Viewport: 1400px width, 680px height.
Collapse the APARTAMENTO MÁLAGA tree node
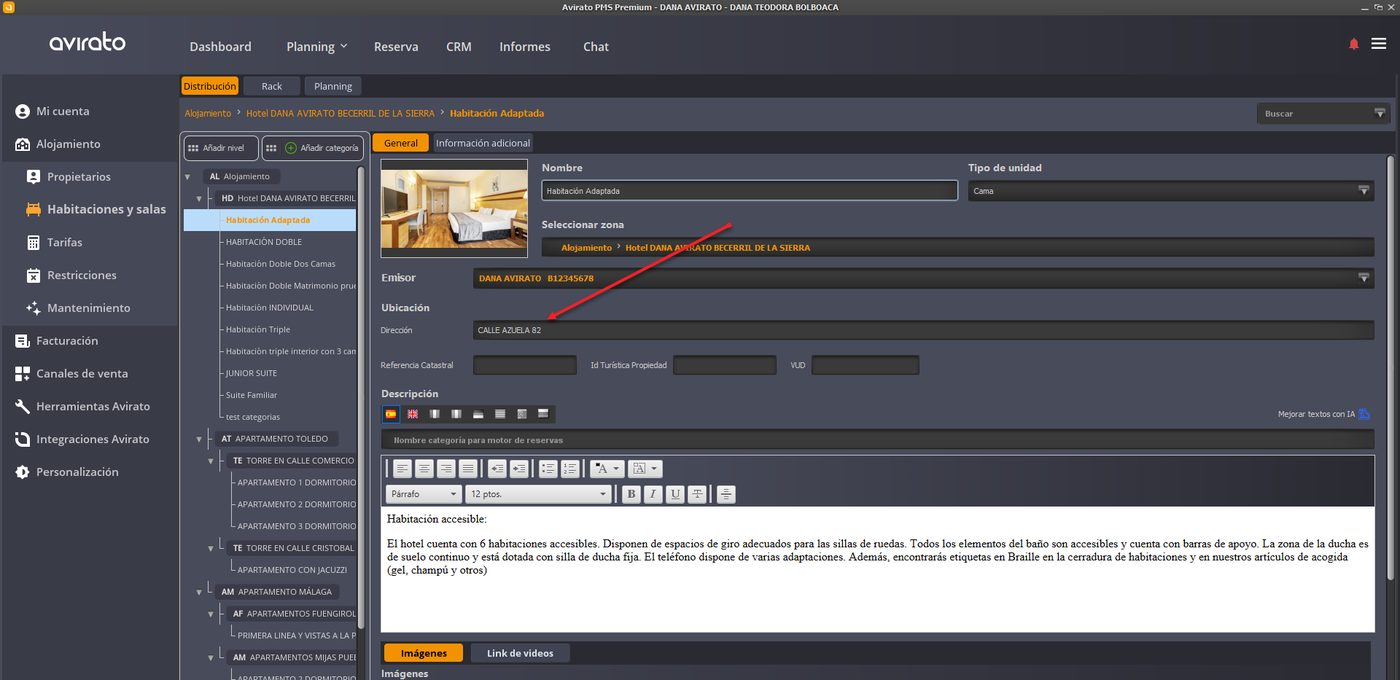[199, 592]
